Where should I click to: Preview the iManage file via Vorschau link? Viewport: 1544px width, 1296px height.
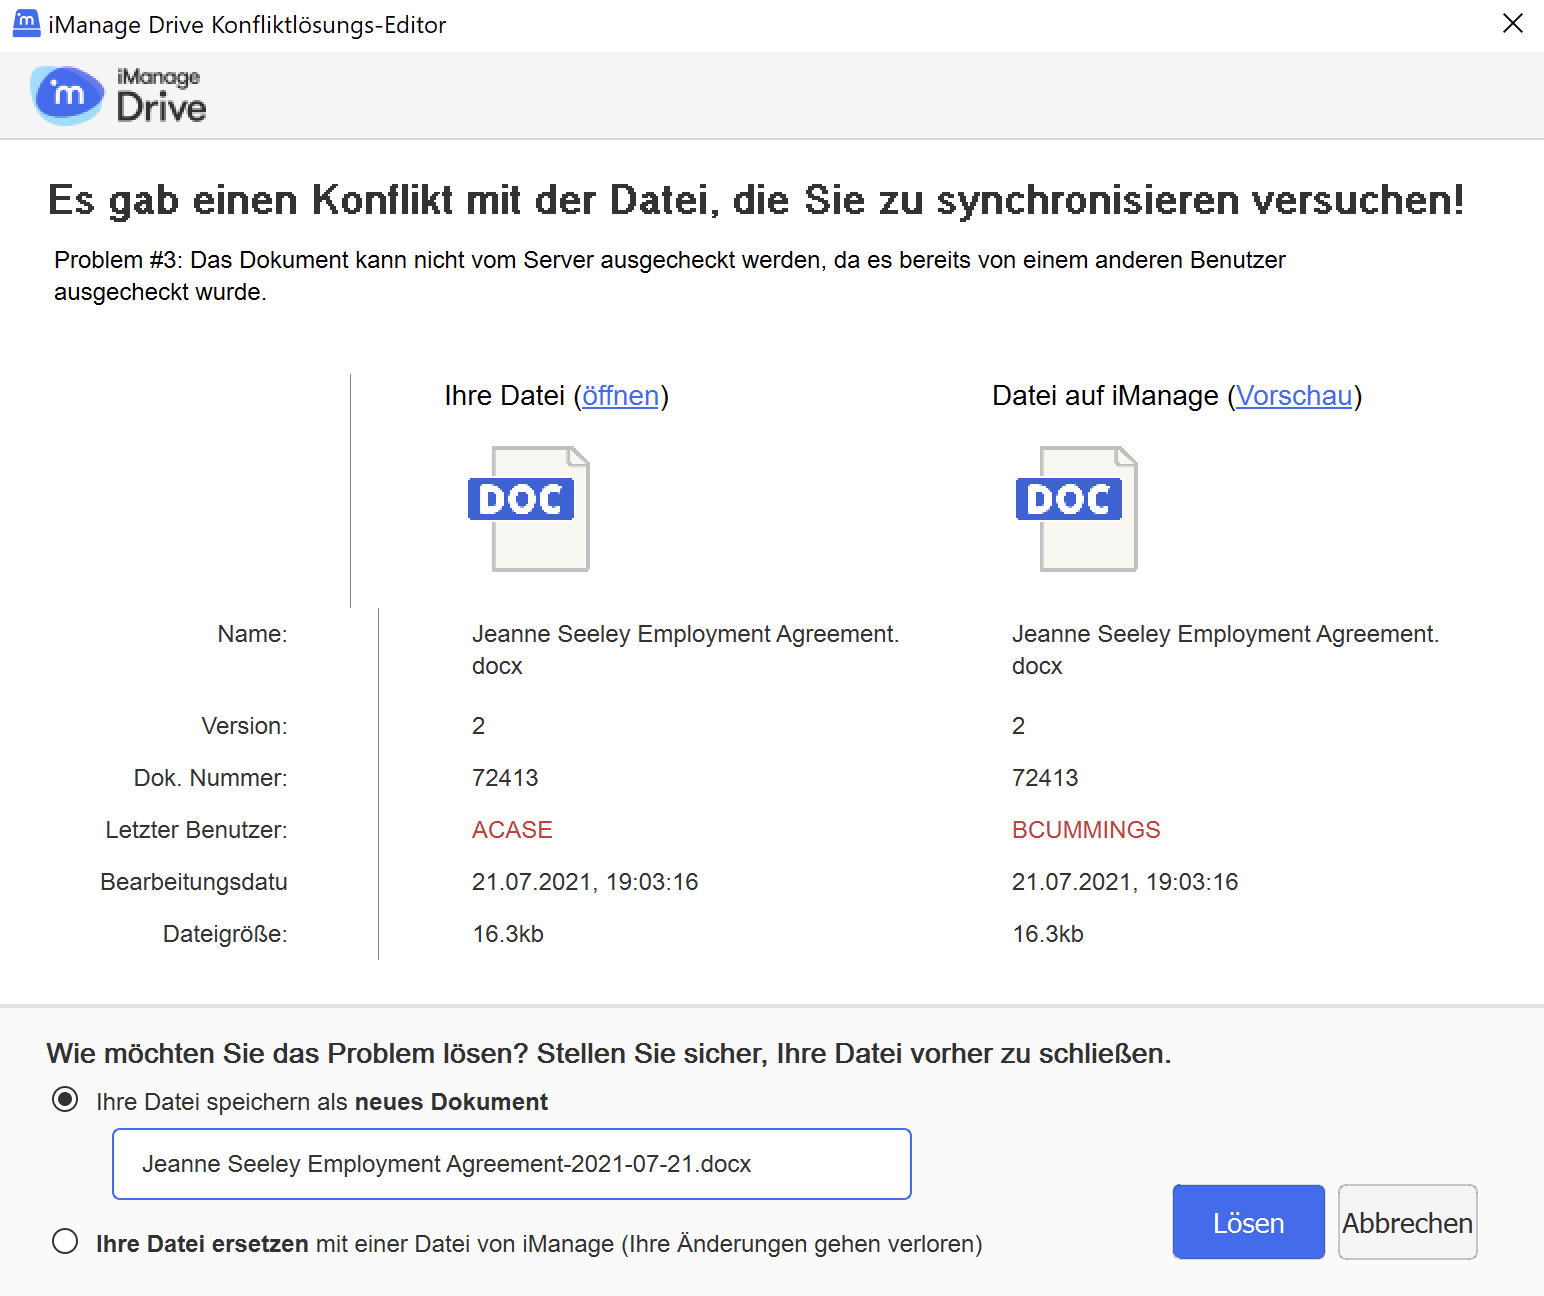(x=1294, y=396)
